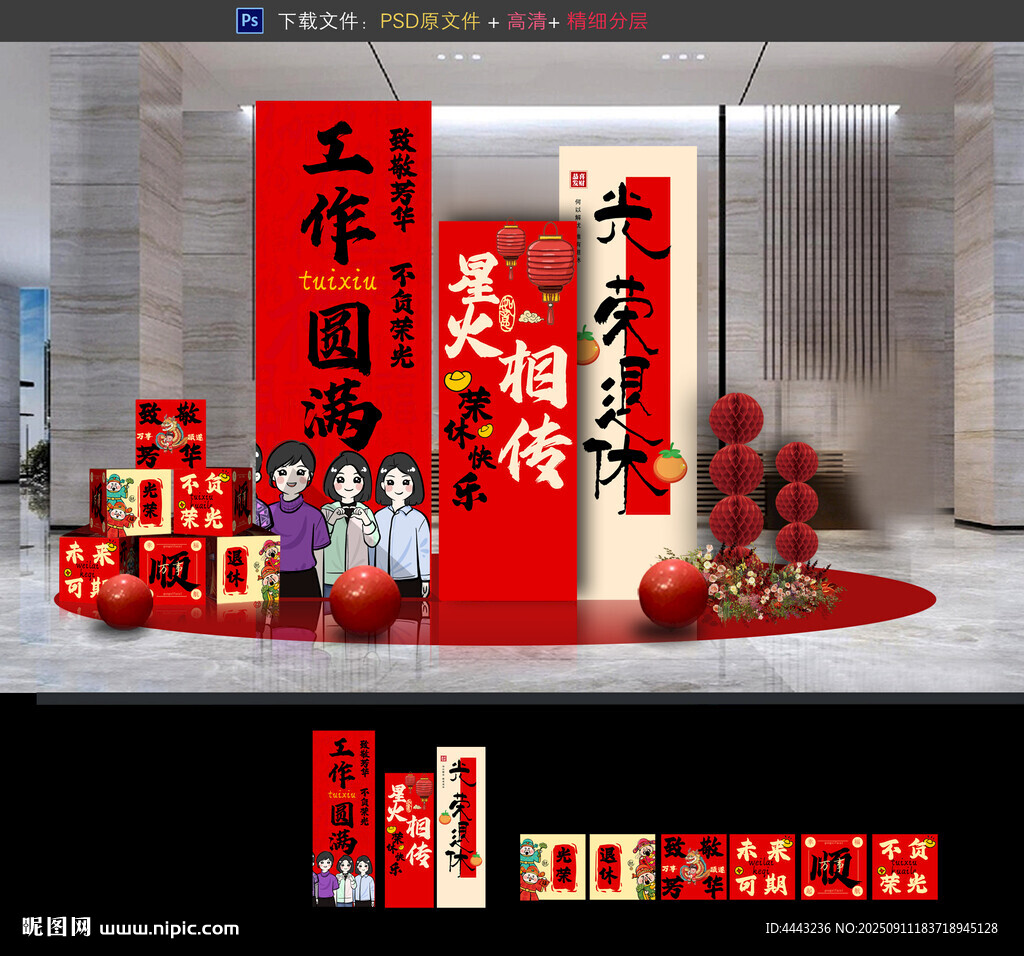
Task: Open the '顺' square tile thumbnail
Action: tap(834, 867)
